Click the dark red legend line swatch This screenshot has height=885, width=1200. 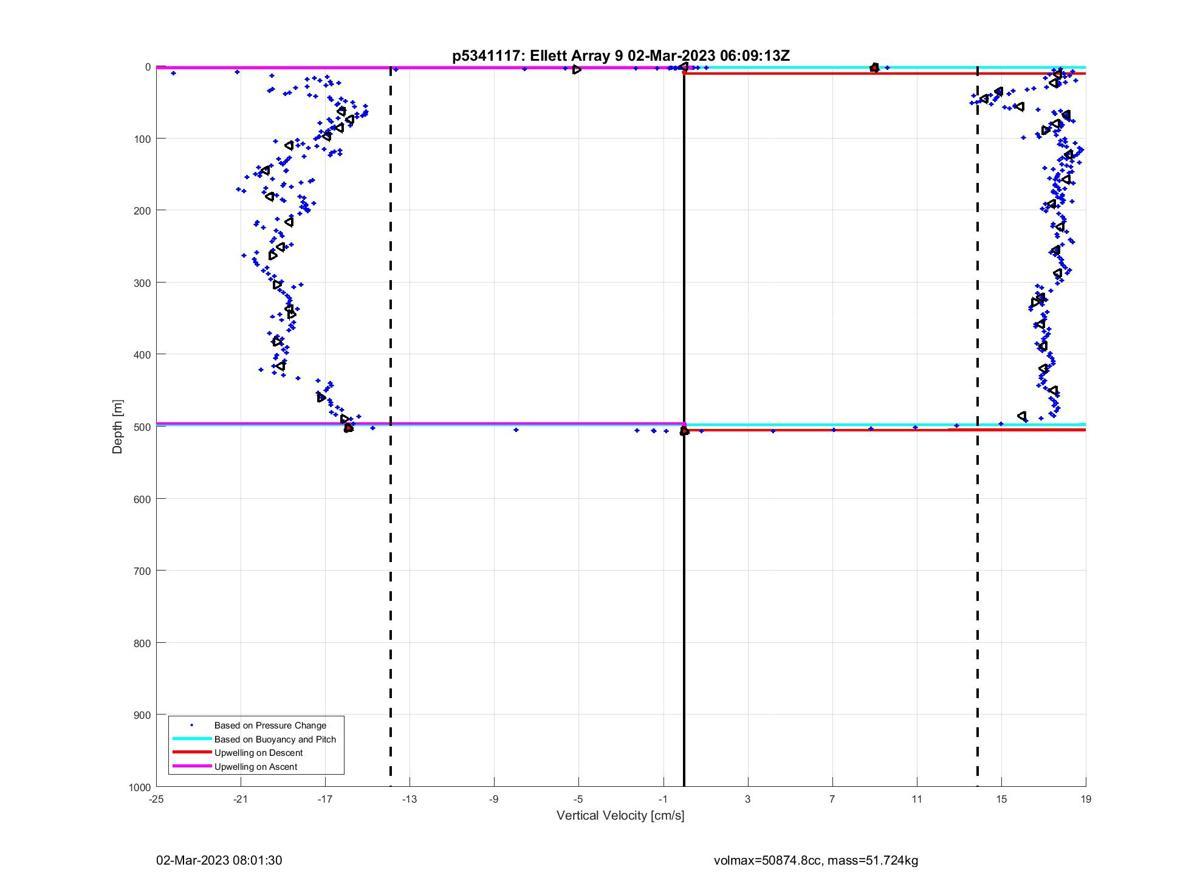coord(191,753)
